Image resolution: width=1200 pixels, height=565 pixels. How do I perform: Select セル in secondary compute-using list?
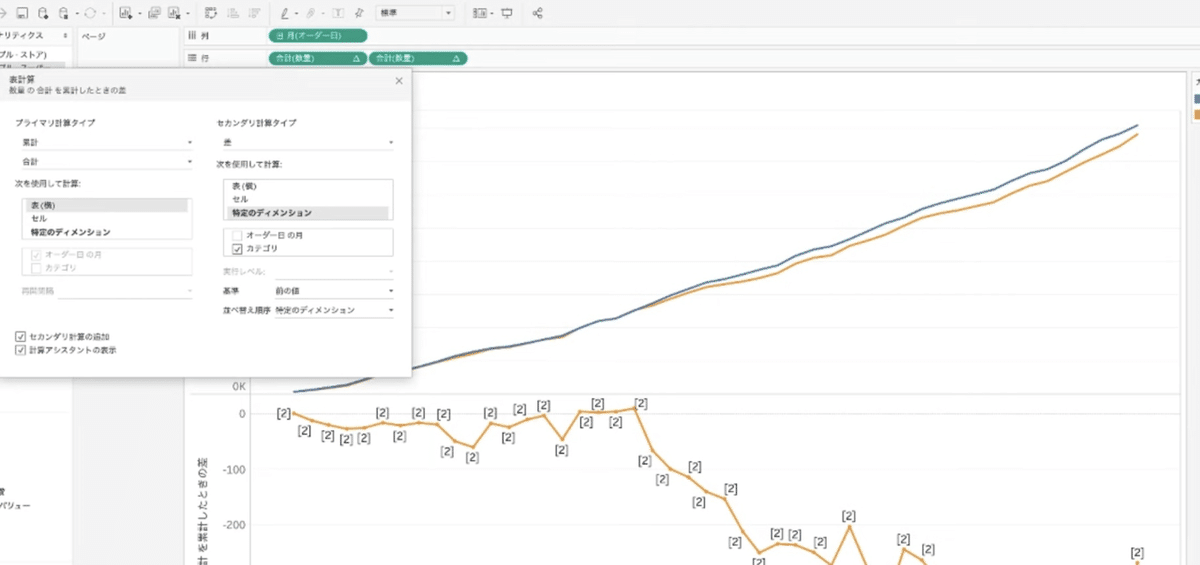coord(308,199)
